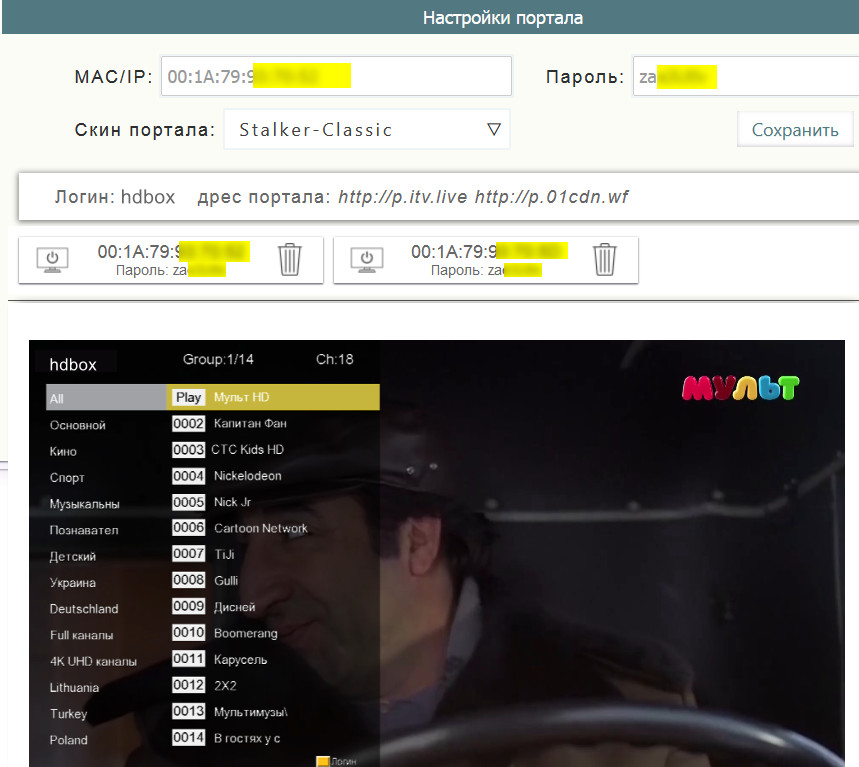This screenshot has width=859, height=767.
Task: Click the Group:1/14 indicator
Action: click(218, 359)
